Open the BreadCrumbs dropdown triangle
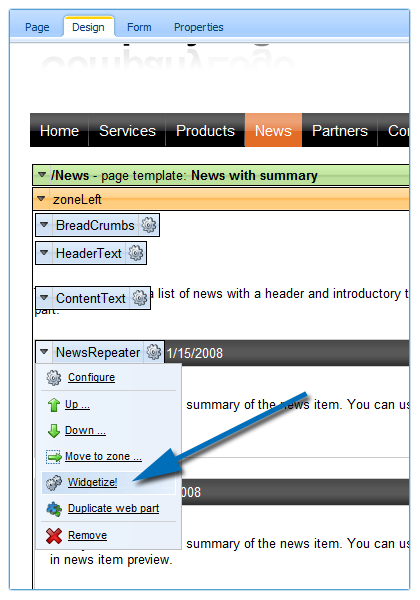 (x=44, y=225)
